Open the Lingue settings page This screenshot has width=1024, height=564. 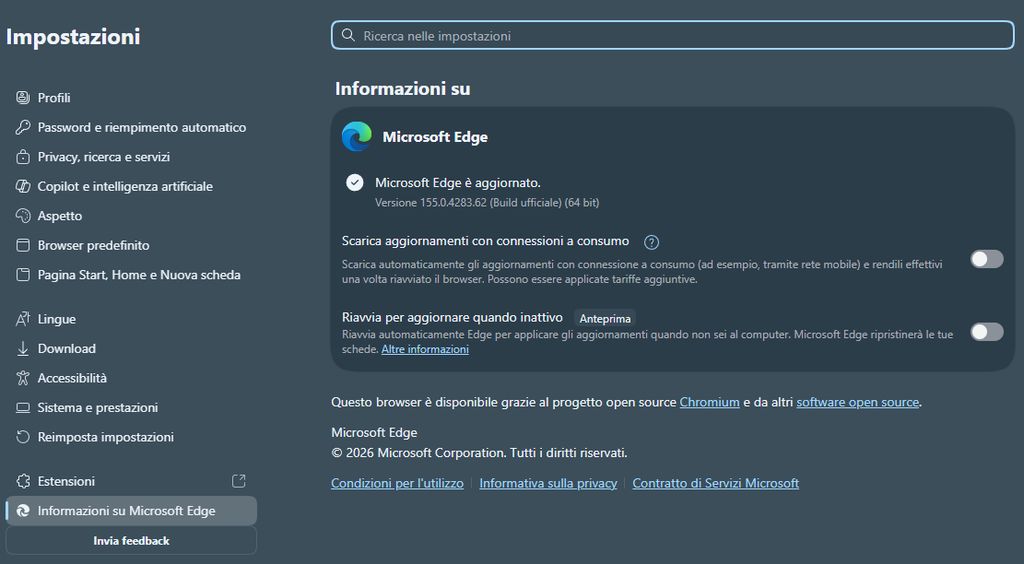coord(131,319)
